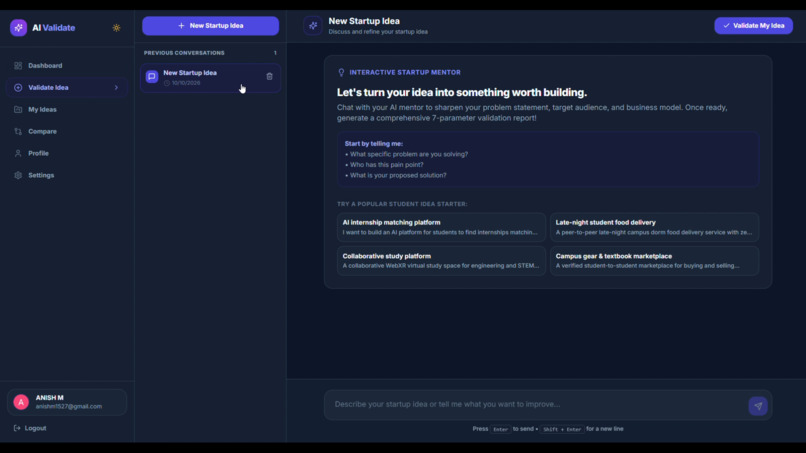Click the Previous Conversations heading
Screen dimensions: 806x453
(x=184, y=53)
